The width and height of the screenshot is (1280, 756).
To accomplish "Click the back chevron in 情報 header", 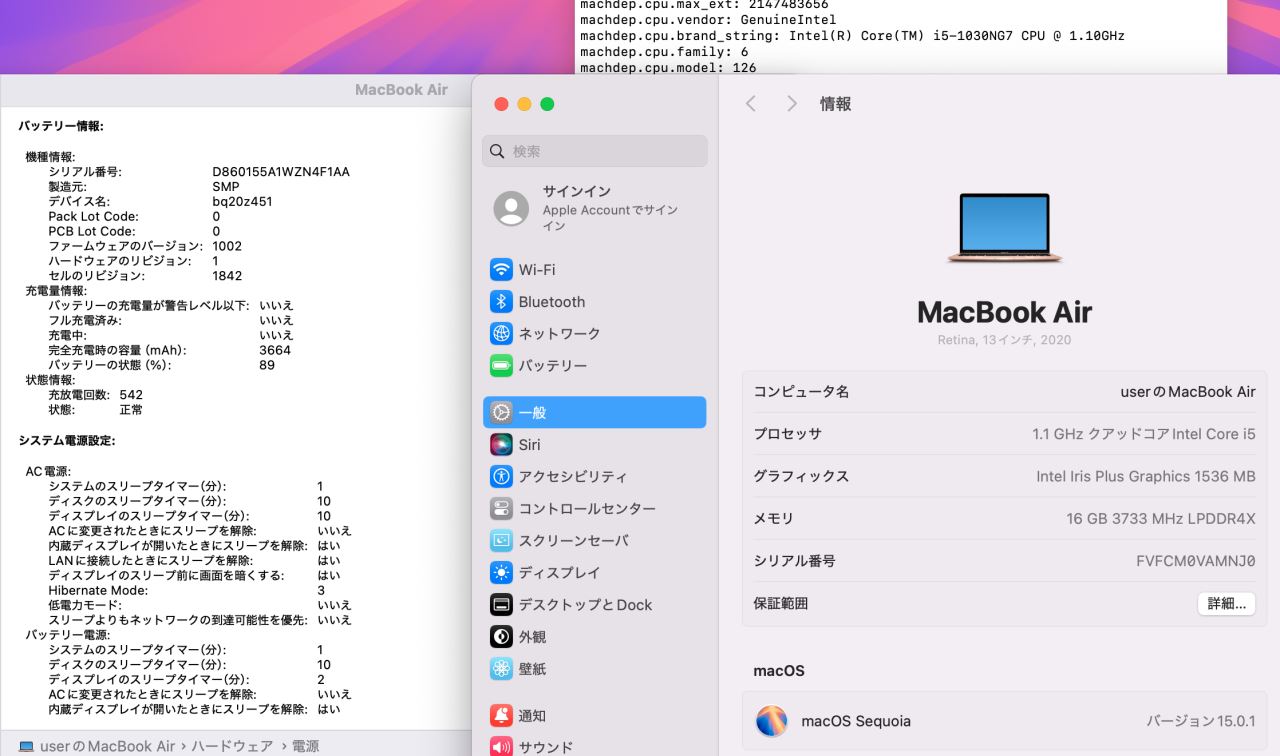I will (x=751, y=104).
